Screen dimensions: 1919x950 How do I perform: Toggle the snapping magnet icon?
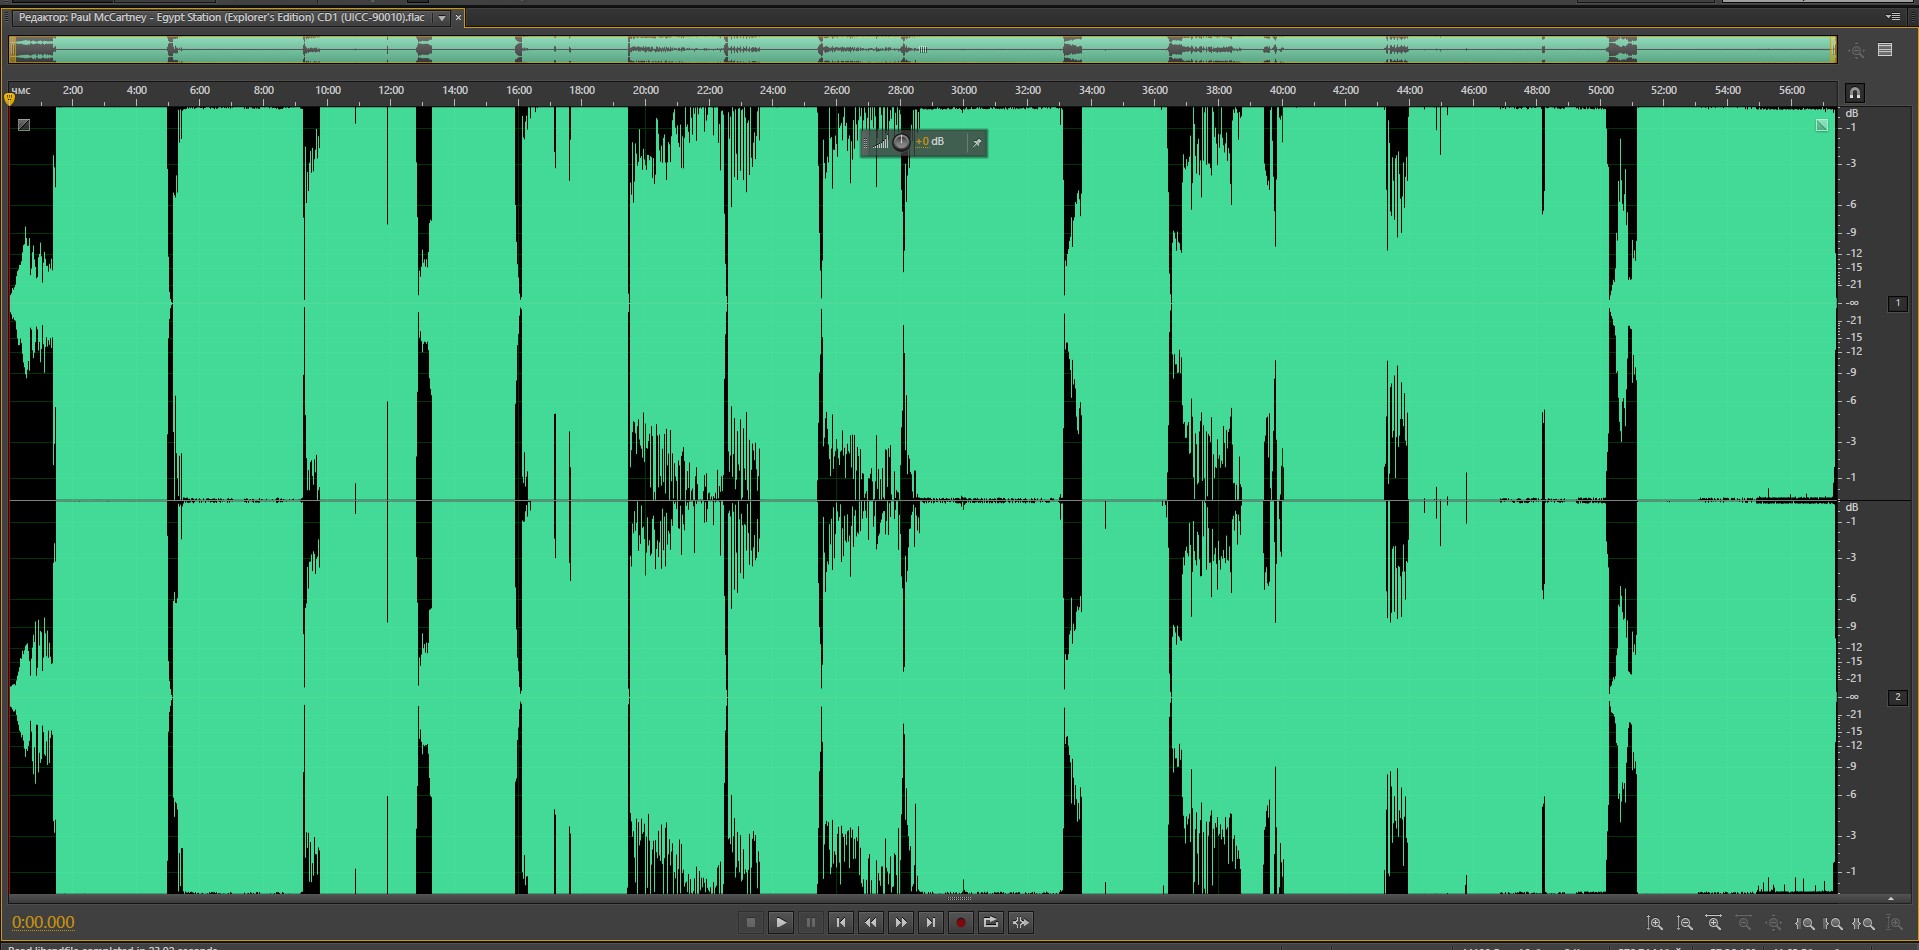(1854, 93)
